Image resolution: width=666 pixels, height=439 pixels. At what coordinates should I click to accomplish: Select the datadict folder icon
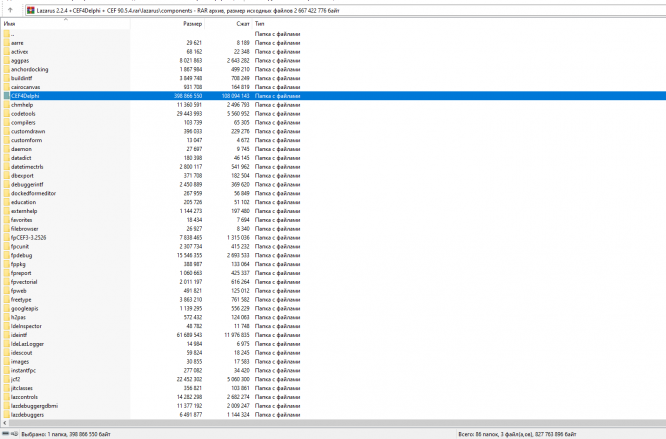coord(6,158)
